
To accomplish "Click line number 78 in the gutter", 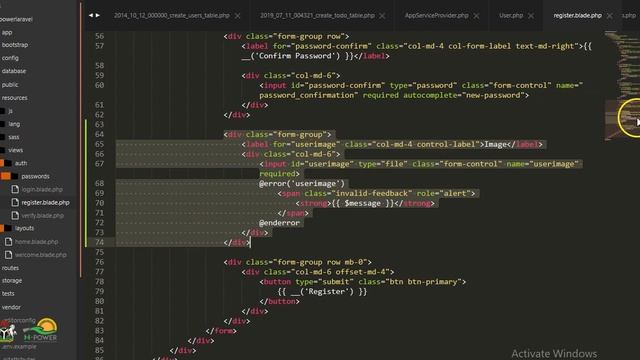I will pyautogui.click(x=99, y=282).
